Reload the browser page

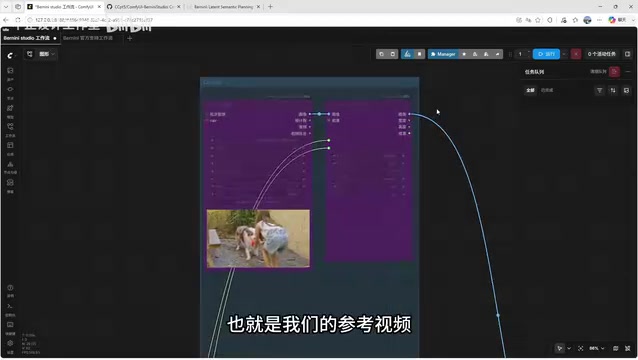click(x=18, y=20)
